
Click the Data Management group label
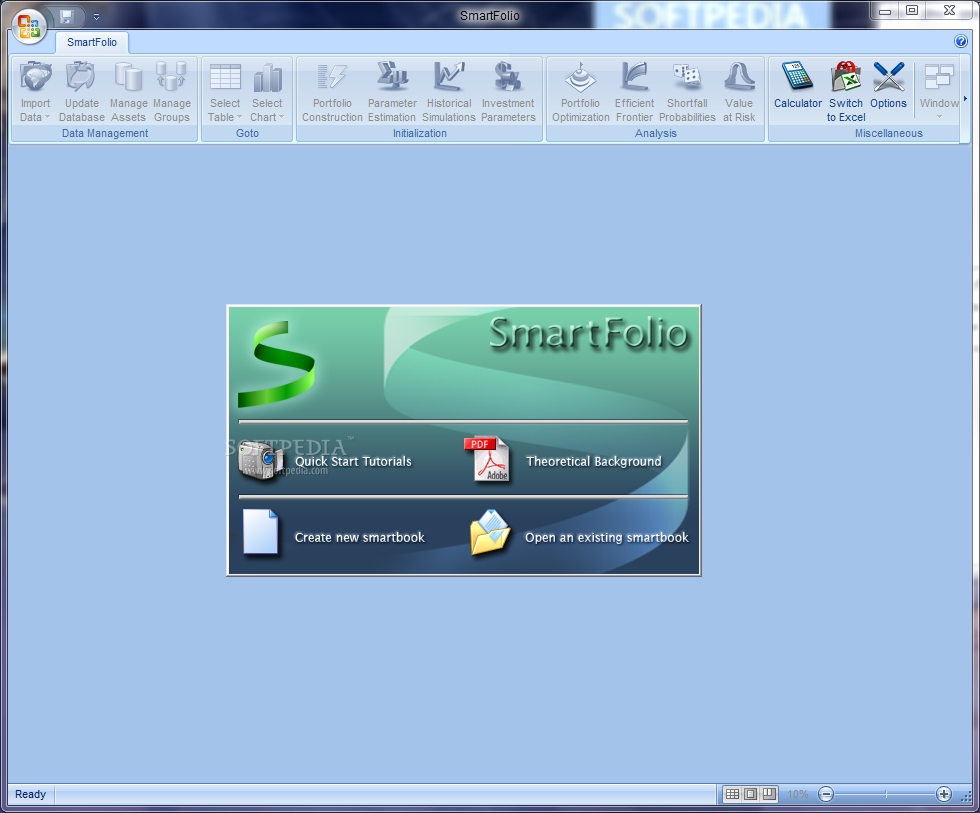(105, 133)
